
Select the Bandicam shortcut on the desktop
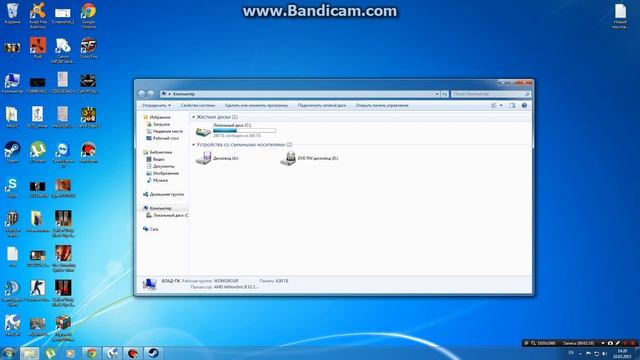(88, 152)
